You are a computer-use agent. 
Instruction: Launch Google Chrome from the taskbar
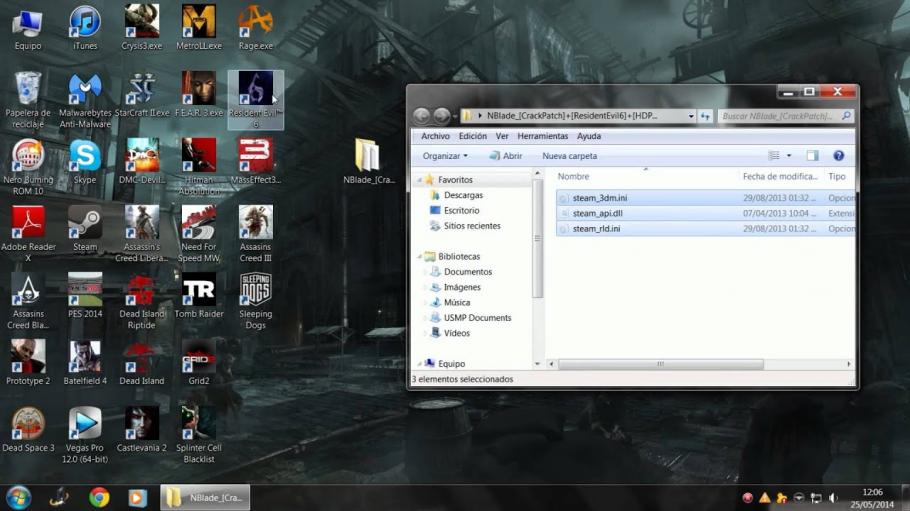[x=99, y=498]
